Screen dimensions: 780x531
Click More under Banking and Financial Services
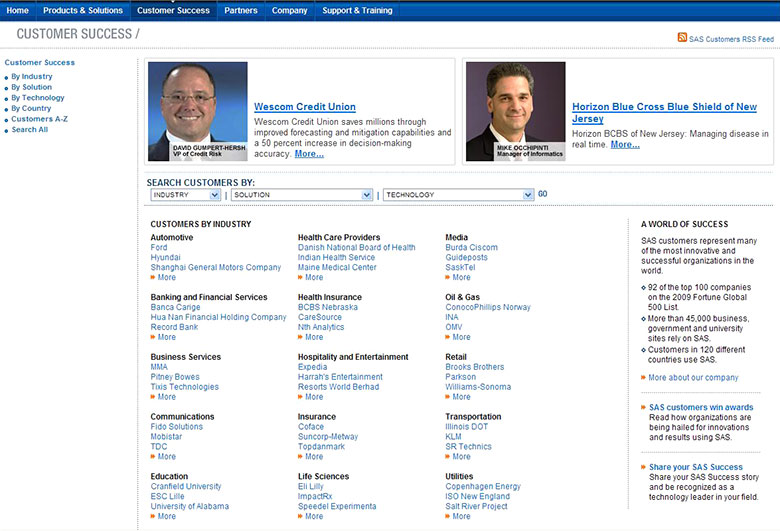point(166,337)
